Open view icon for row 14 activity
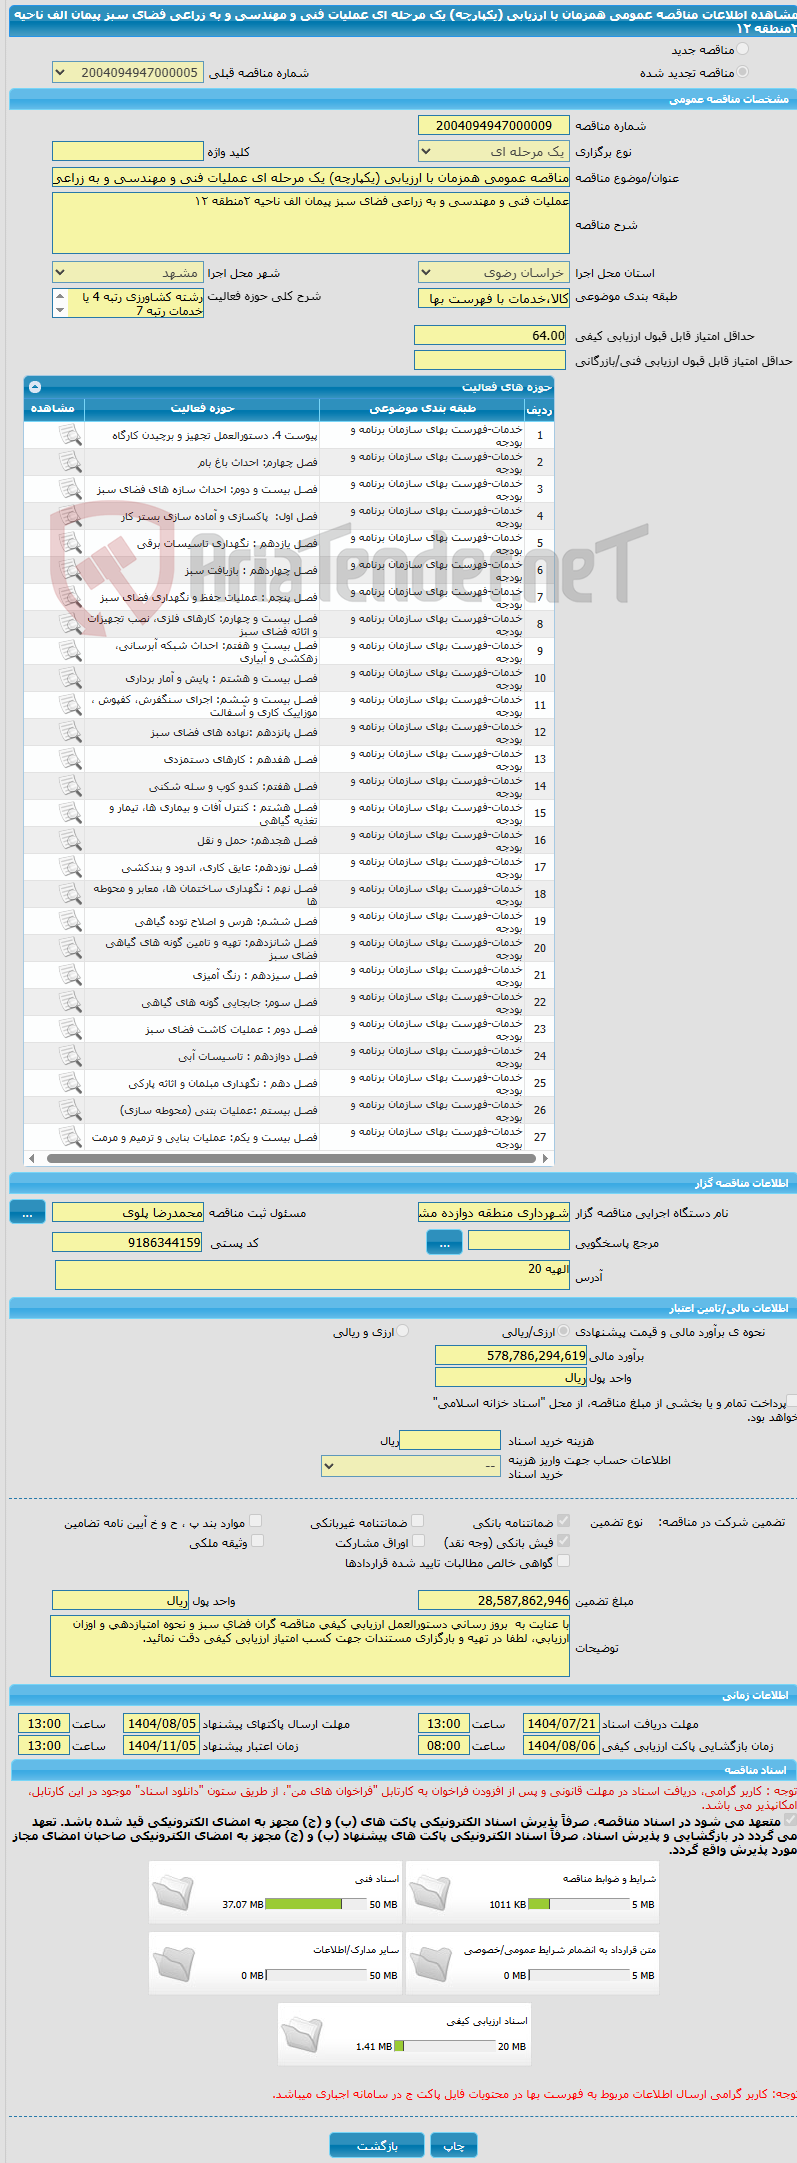Image resolution: width=797 pixels, height=2163 pixels. pos(70,786)
